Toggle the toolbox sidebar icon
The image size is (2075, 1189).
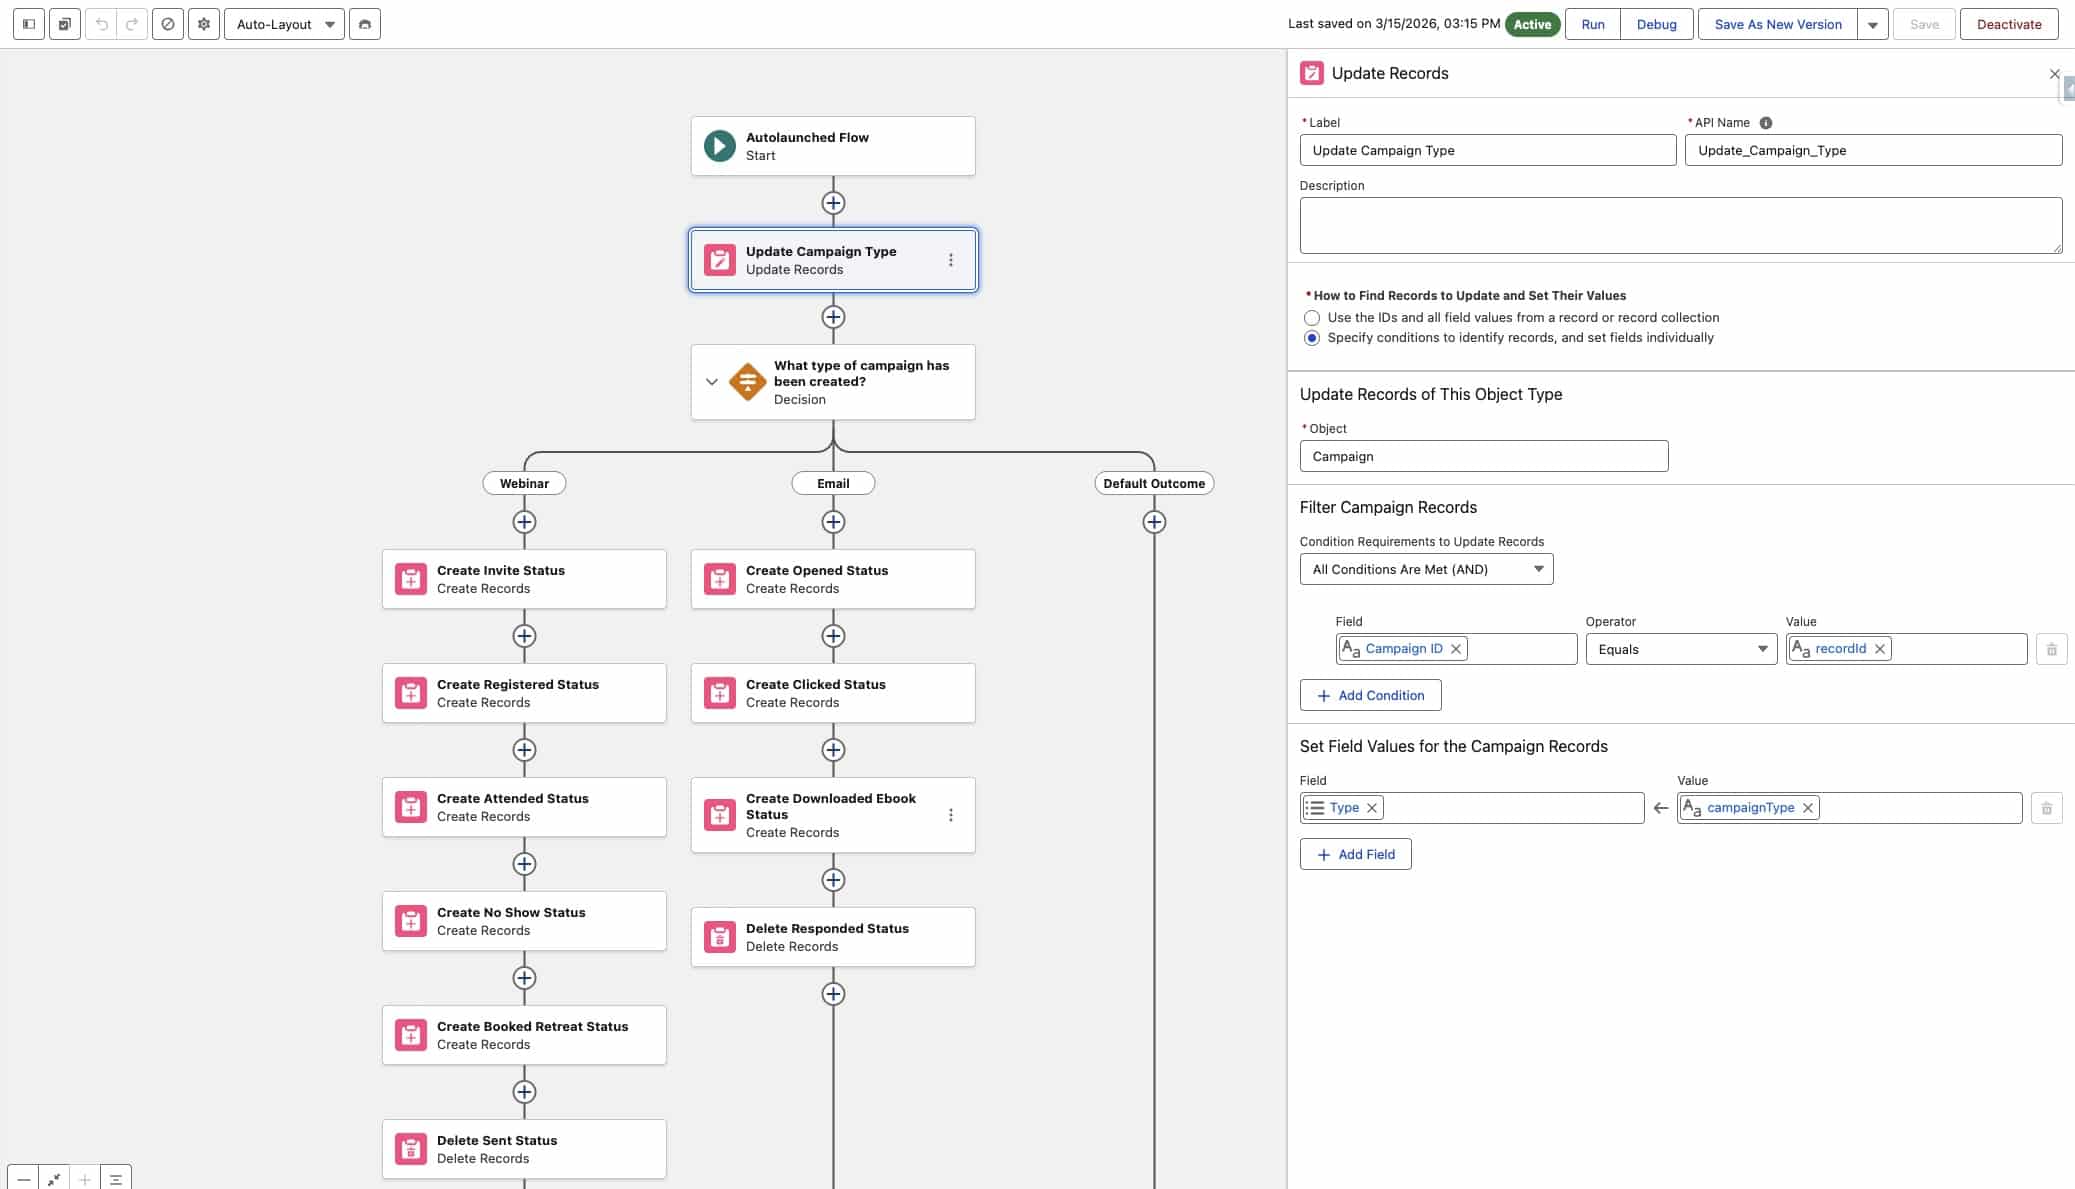click(x=28, y=24)
